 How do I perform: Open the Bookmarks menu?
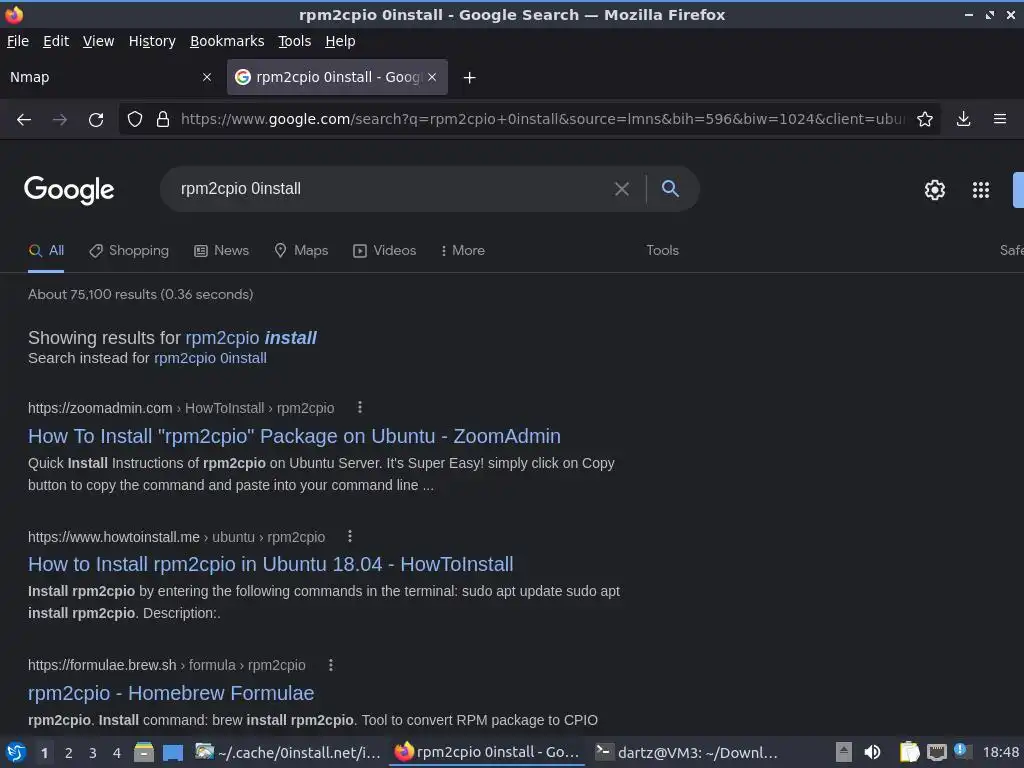(227, 41)
